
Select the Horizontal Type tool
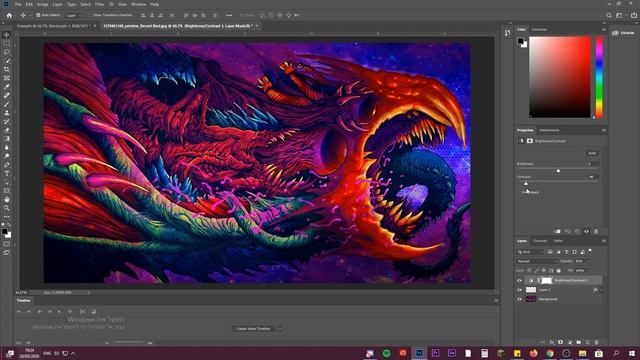7,173
